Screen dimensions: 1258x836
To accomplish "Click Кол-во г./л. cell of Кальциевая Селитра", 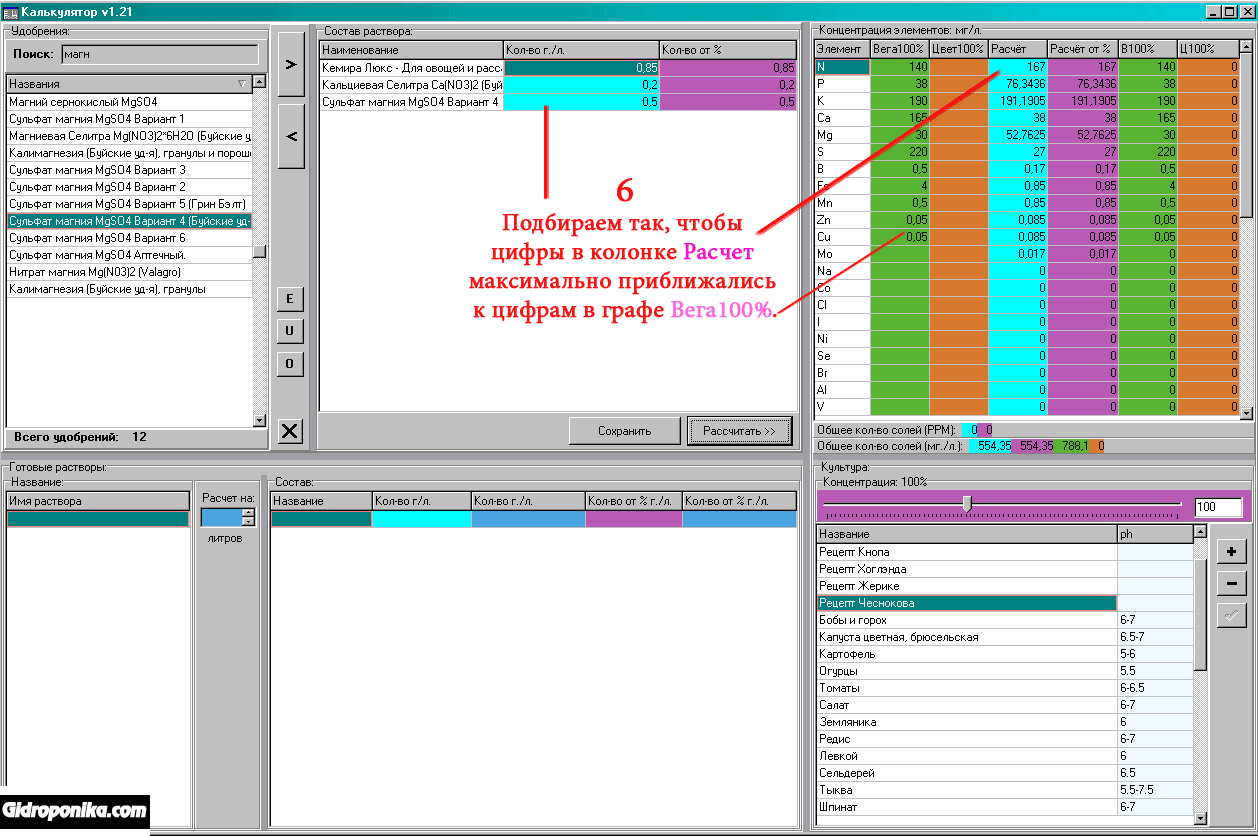I will tap(582, 84).
